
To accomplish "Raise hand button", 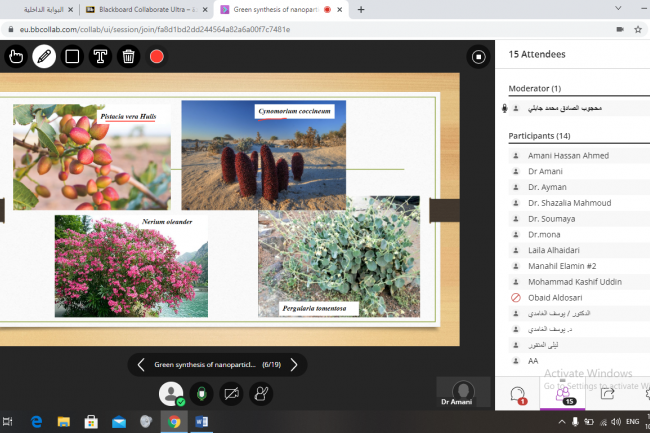I will (x=261, y=394).
